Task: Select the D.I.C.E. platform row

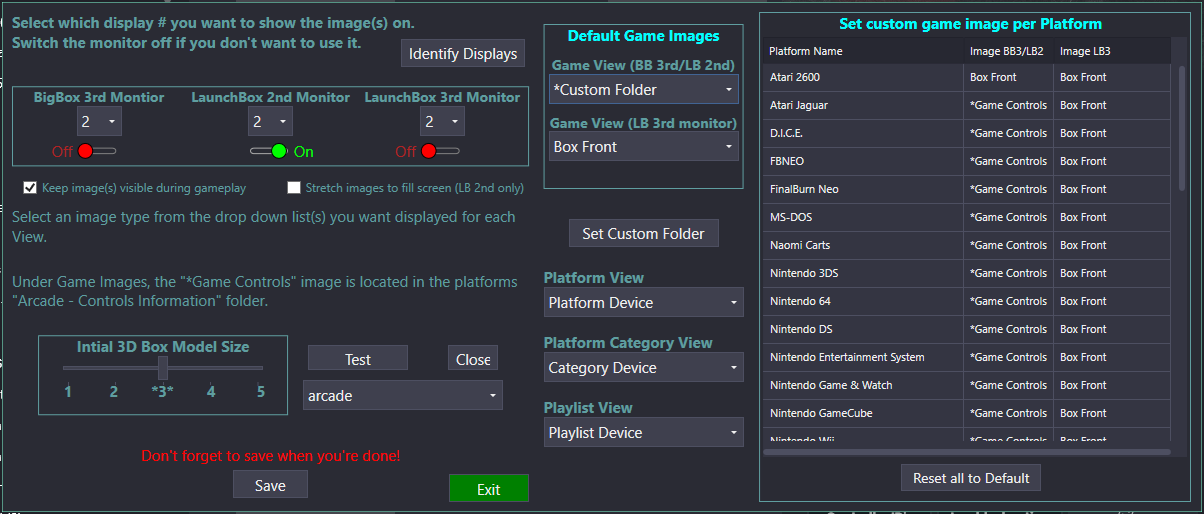Action: coord(967,133)
